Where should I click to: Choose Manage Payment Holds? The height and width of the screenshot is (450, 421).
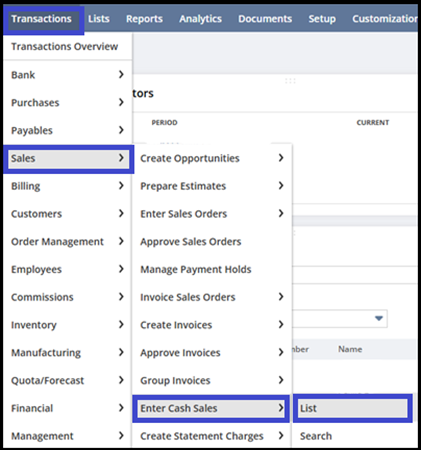[x=196, y=269]
